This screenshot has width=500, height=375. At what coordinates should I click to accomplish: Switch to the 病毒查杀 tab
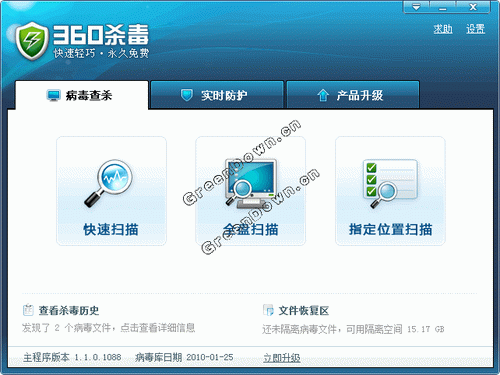click(82, 95)
